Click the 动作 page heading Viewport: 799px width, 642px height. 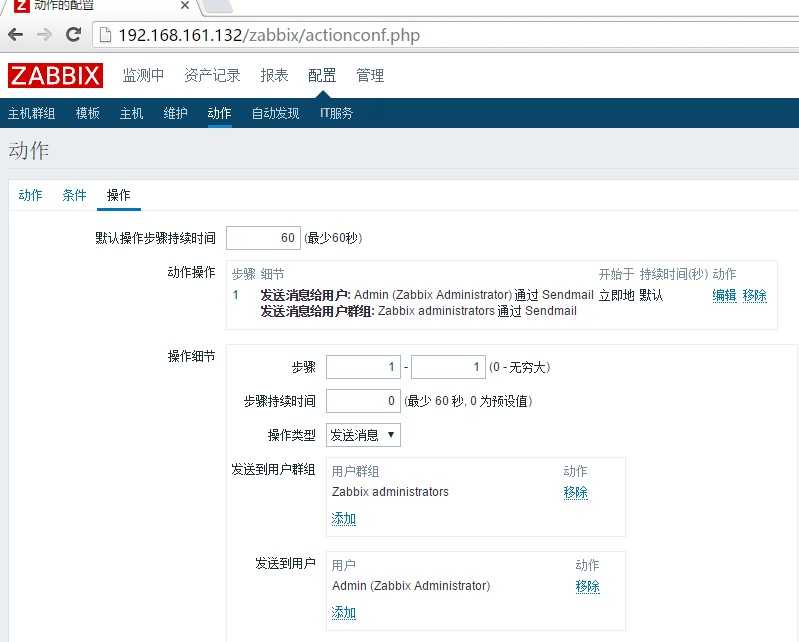[x=29, y=151]
